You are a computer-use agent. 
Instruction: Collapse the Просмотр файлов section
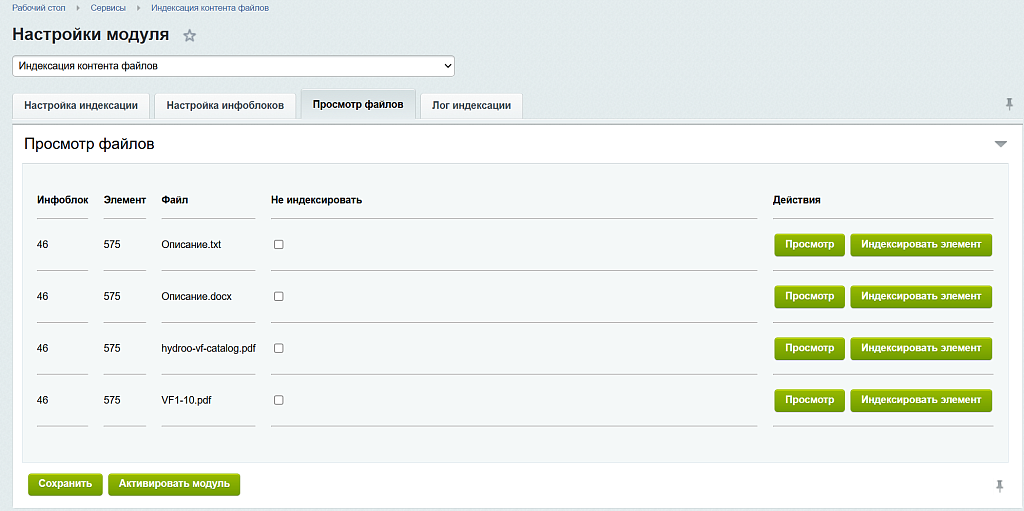1000,144
